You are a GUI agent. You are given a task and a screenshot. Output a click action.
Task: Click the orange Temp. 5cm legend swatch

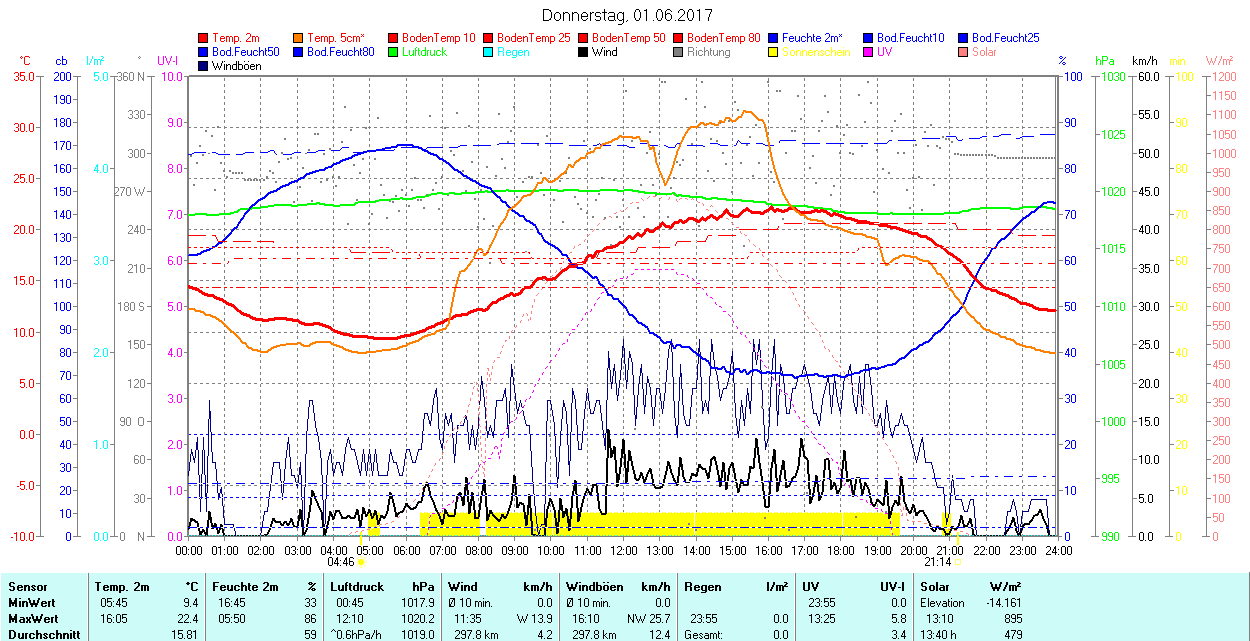coord(299,38)
